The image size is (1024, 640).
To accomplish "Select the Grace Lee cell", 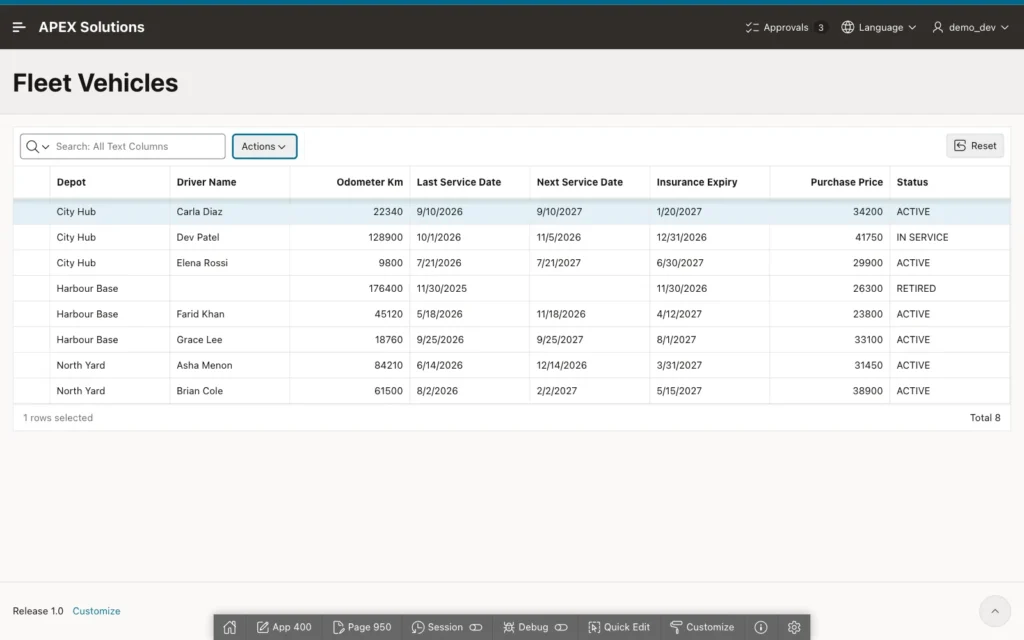I will 230,340.
